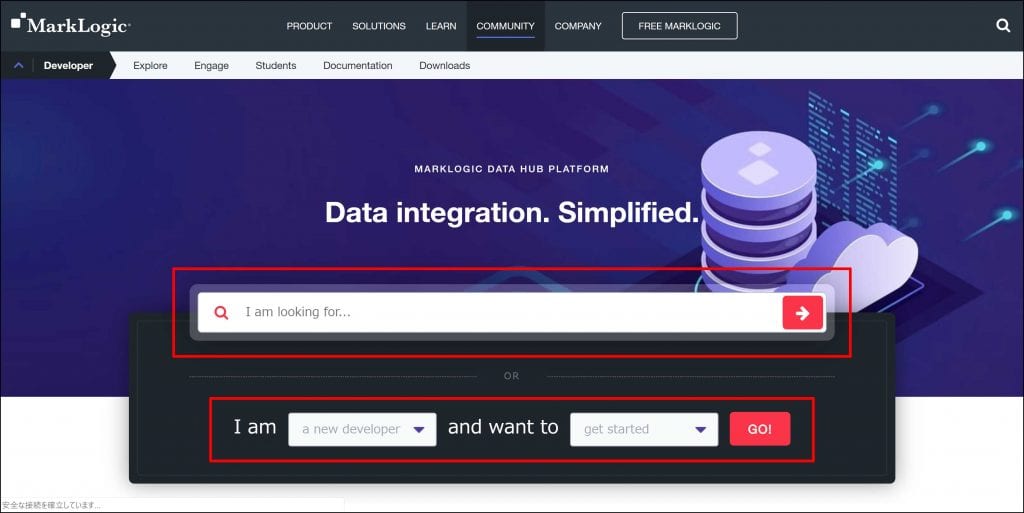The image size is (1024, 513).
Task: Expand the 'get started' dropdown
Action: coord(643,429)
